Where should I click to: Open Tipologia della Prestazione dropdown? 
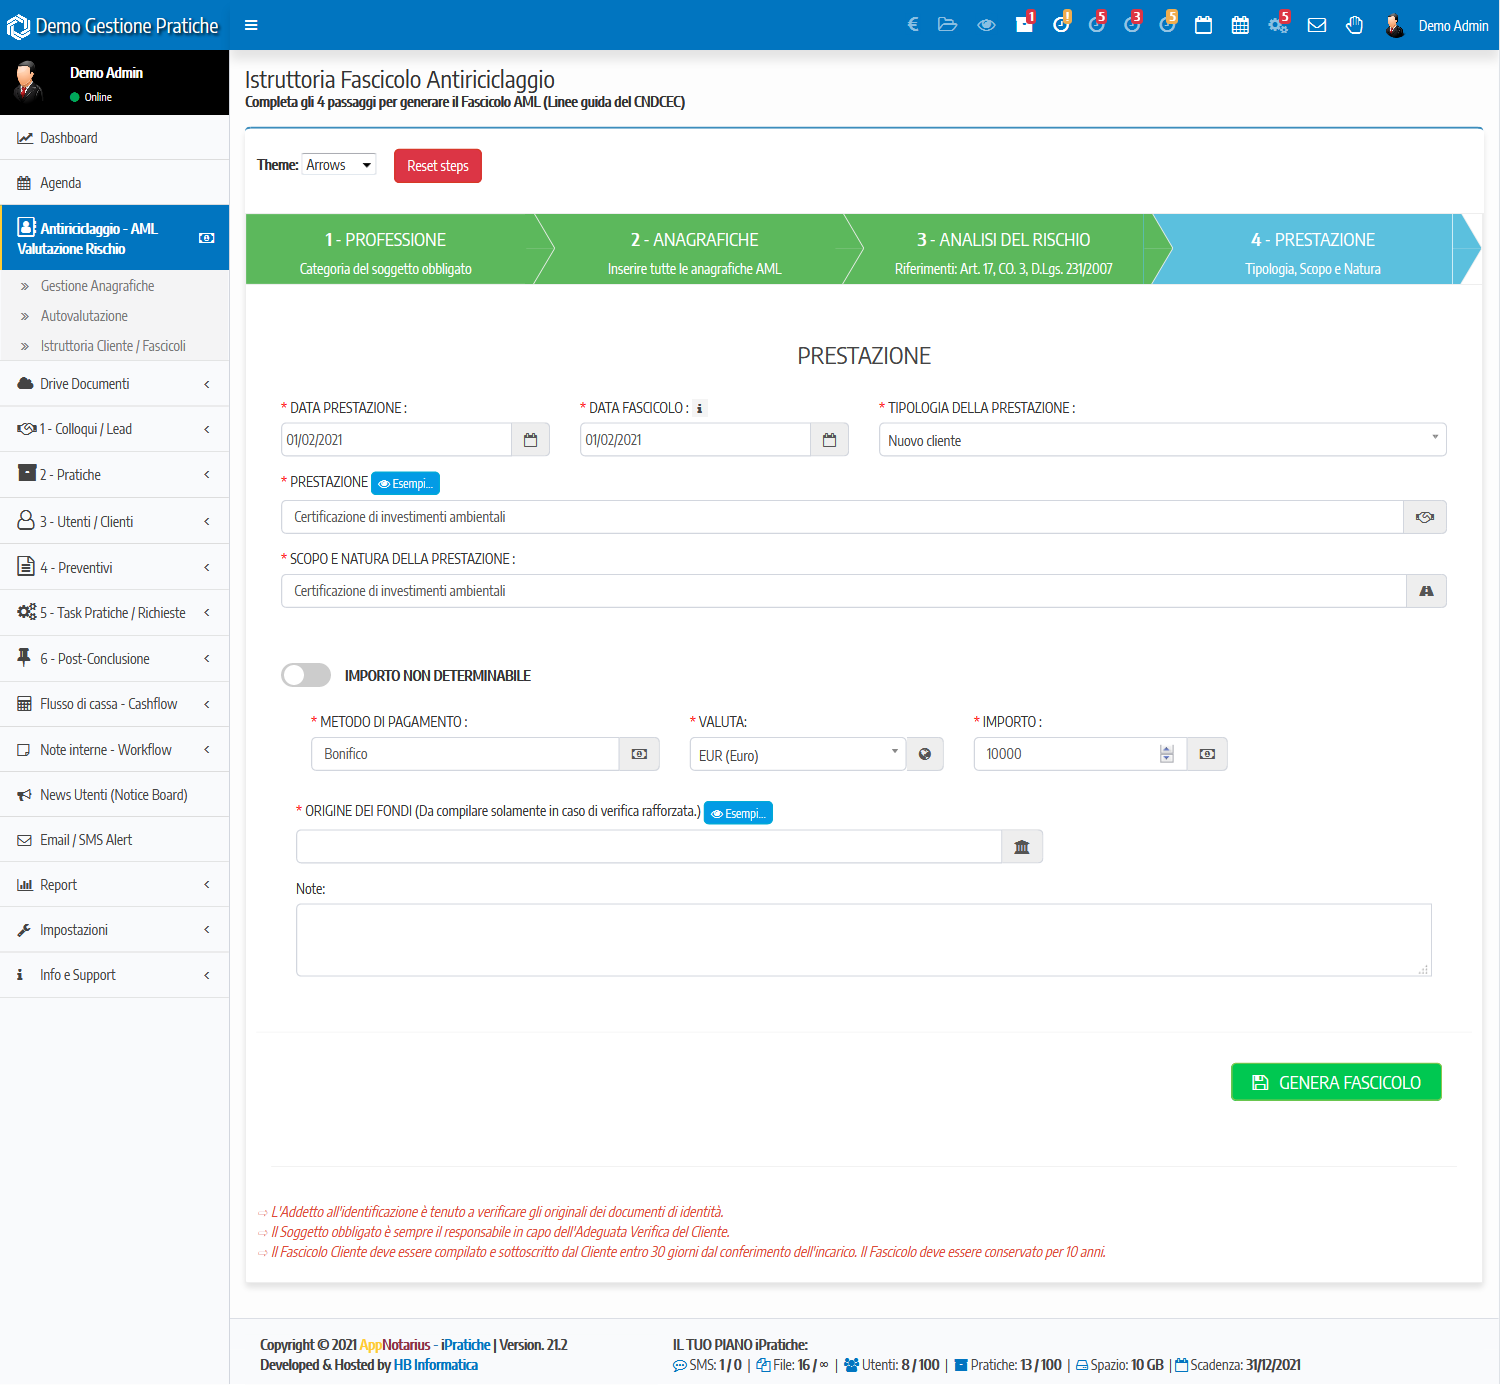pyautogui.click(x=1162, y=440)
